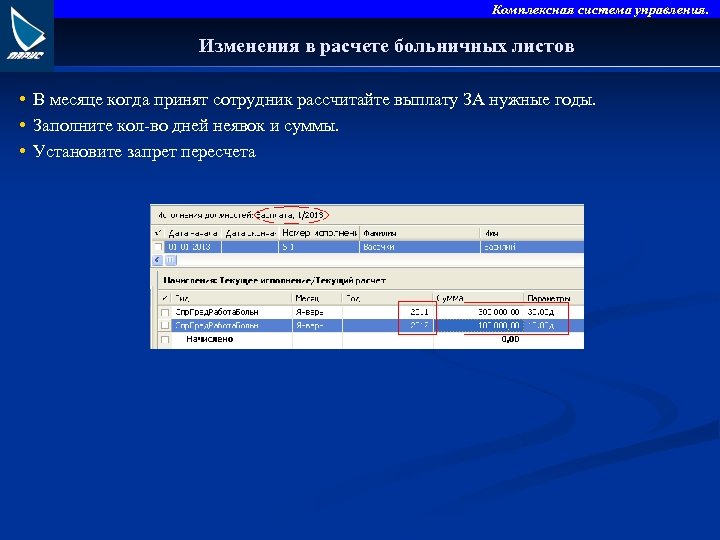Select the execution number cell in the 01.01.2013 row
The height and width of the screenshot is (540, 720).
[319, 247]
